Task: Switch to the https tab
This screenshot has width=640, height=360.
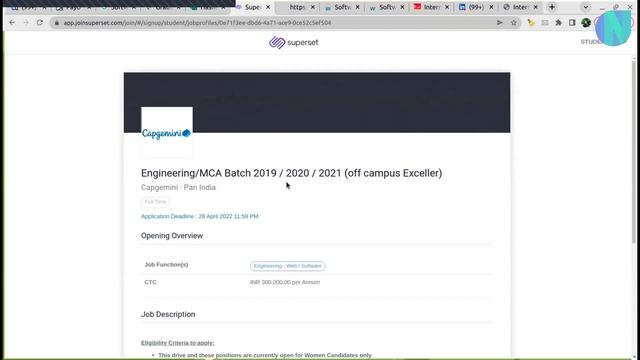Action: click(x=297, y=7)
